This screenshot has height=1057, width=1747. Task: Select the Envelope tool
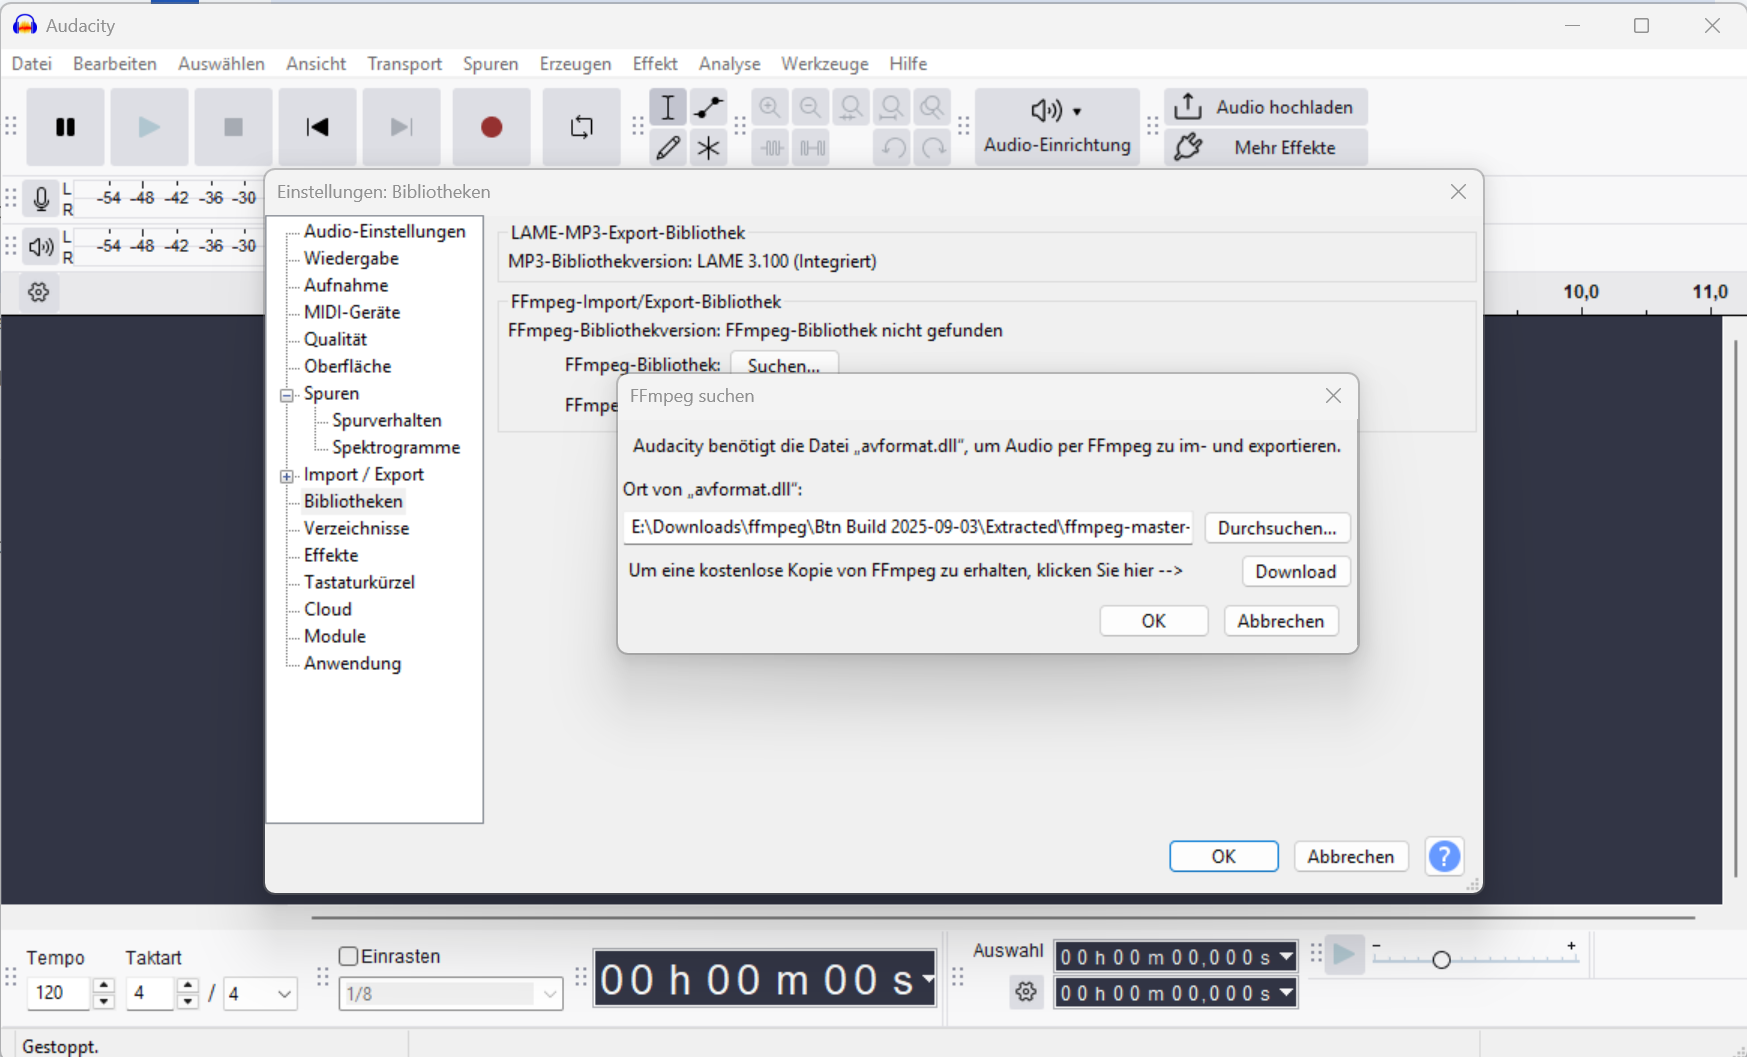tap(709, 107)
